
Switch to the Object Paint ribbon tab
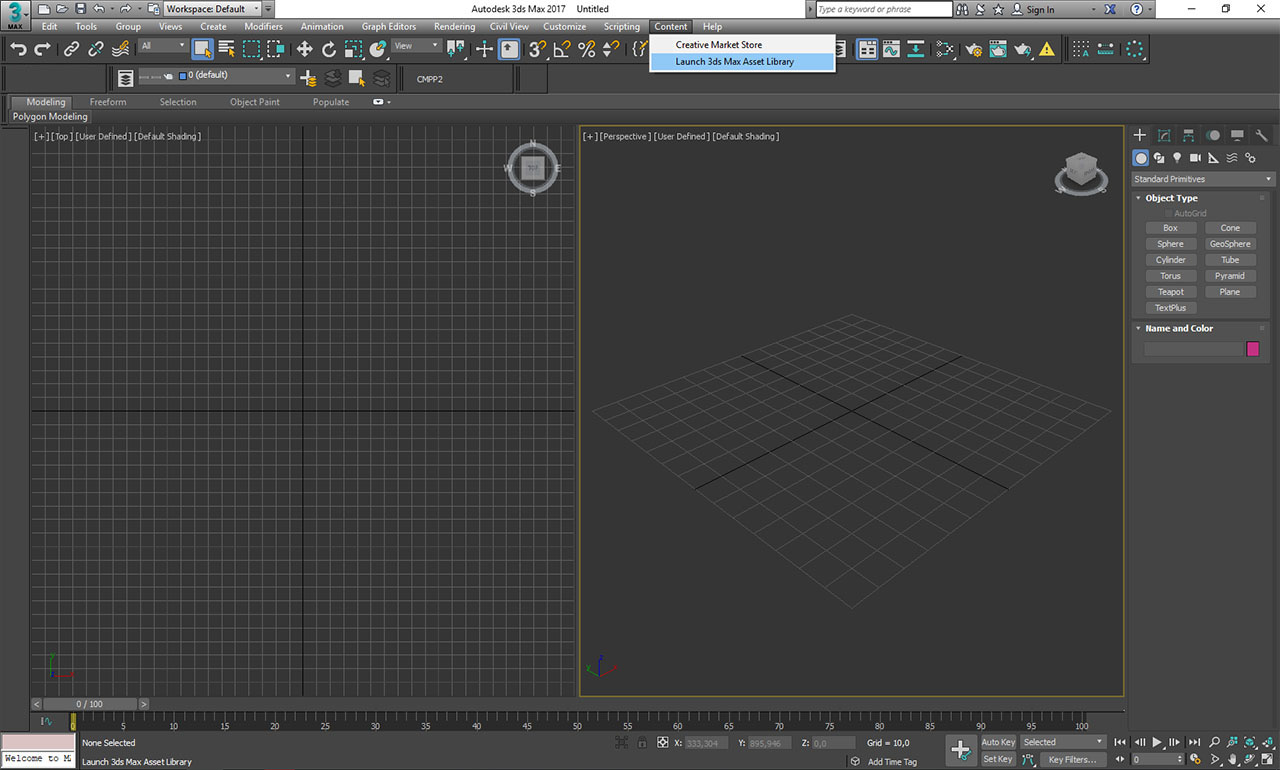pyautogui.click(x=255, y=102)
